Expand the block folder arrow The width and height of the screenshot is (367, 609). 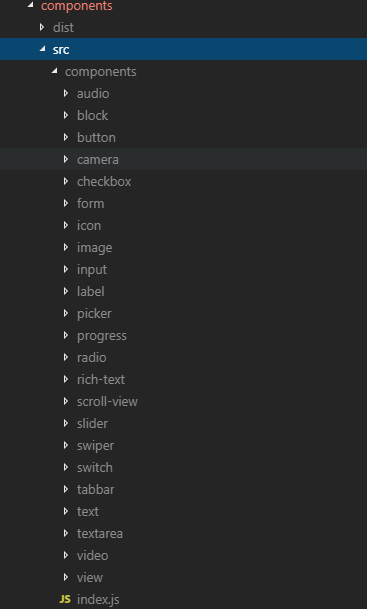(66, 115)
